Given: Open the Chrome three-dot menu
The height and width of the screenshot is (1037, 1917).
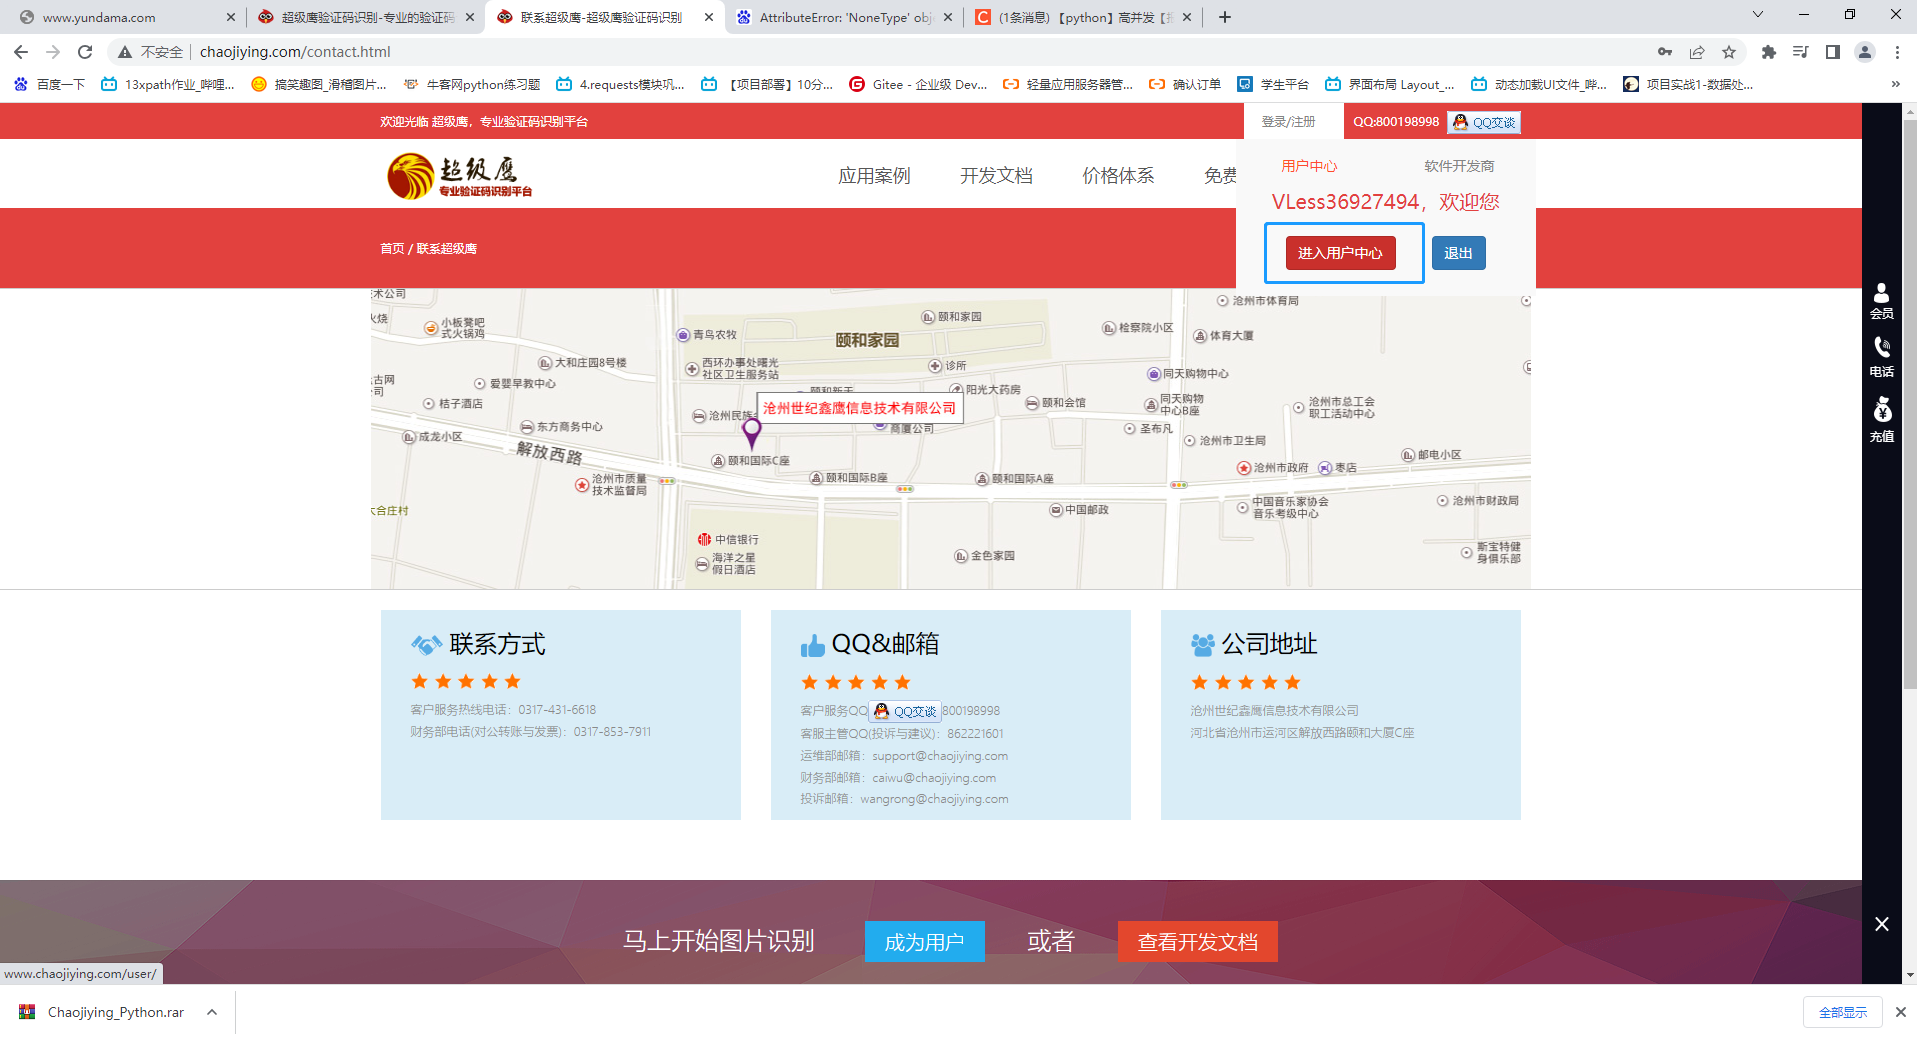Looking at the screenshot, I should 1897,52.
